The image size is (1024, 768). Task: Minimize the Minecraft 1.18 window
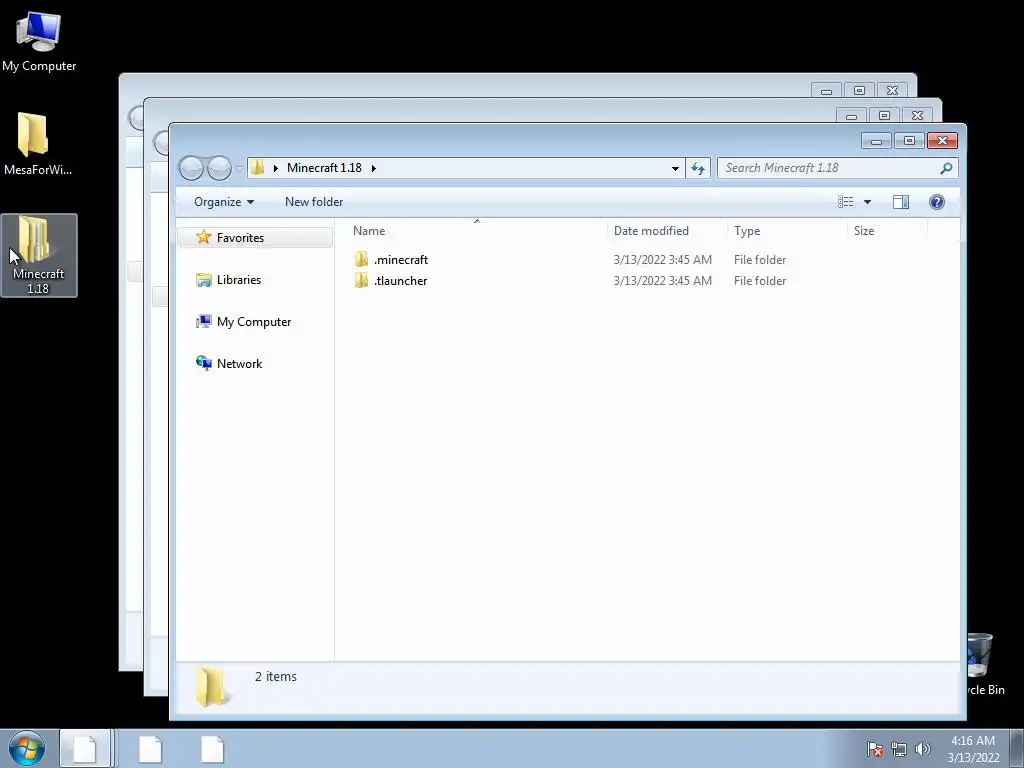pyautogui.click(x=876, y=140)
